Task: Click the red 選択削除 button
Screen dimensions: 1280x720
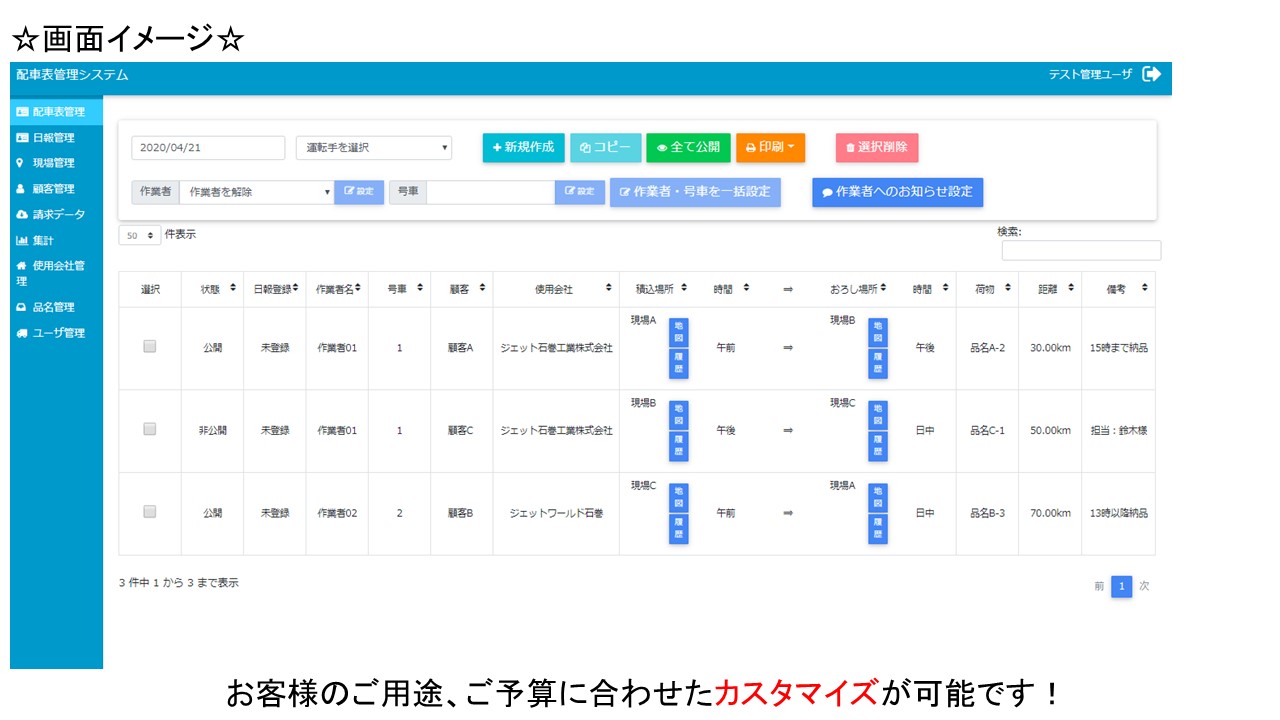Action: click(x=877, y=147)
